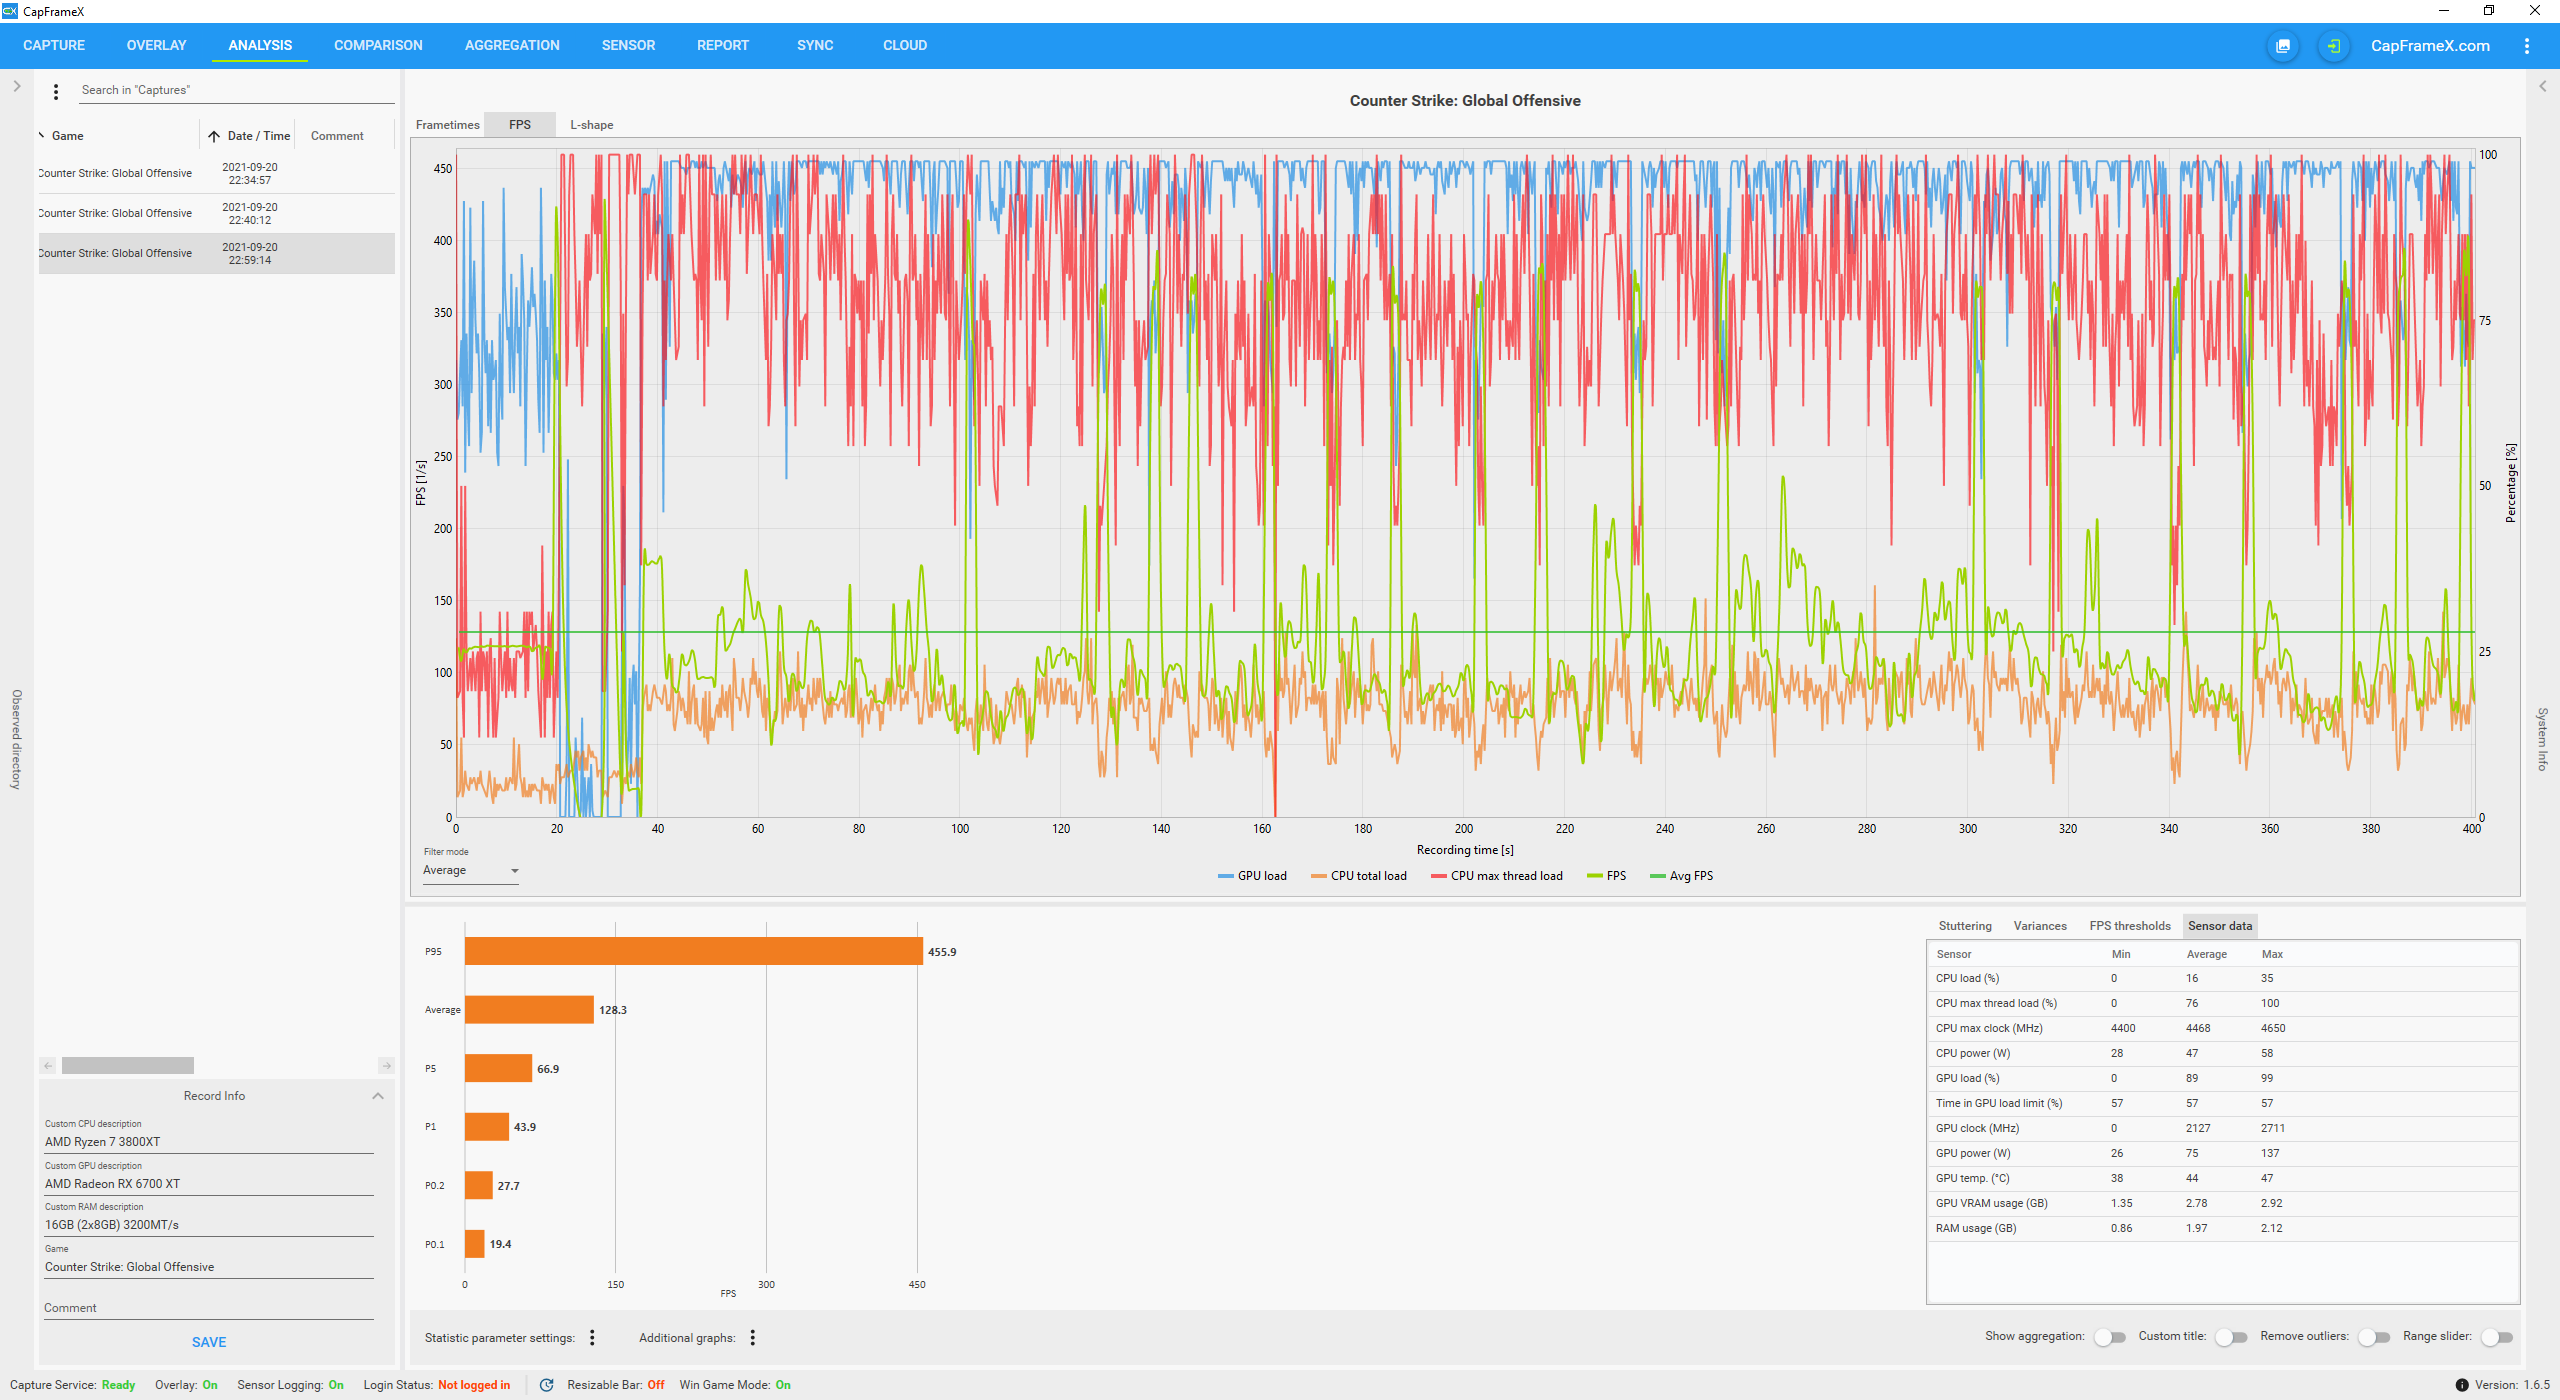Image resolution: width=2560 pixels, height=1400 pixels.
Task: Open the screenshot icon in header
Action: pyautogui.click(x=2283, y=46)
